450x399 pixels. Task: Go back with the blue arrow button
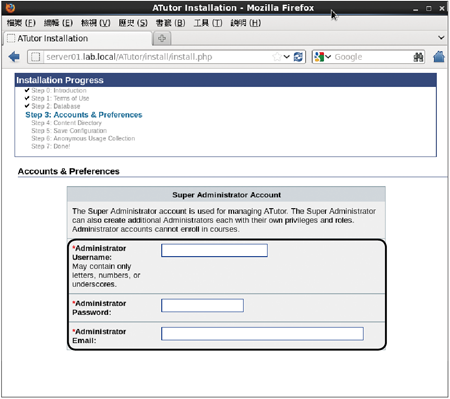[x=14, y=57]
